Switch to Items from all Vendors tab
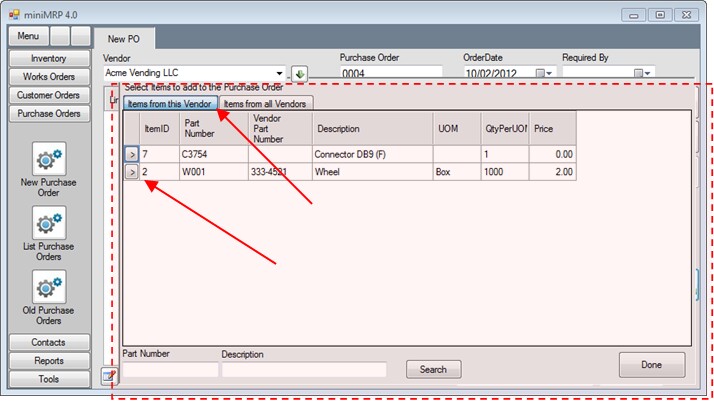The image size is (714, 401). pyautogui.click(x=266, y=103)
